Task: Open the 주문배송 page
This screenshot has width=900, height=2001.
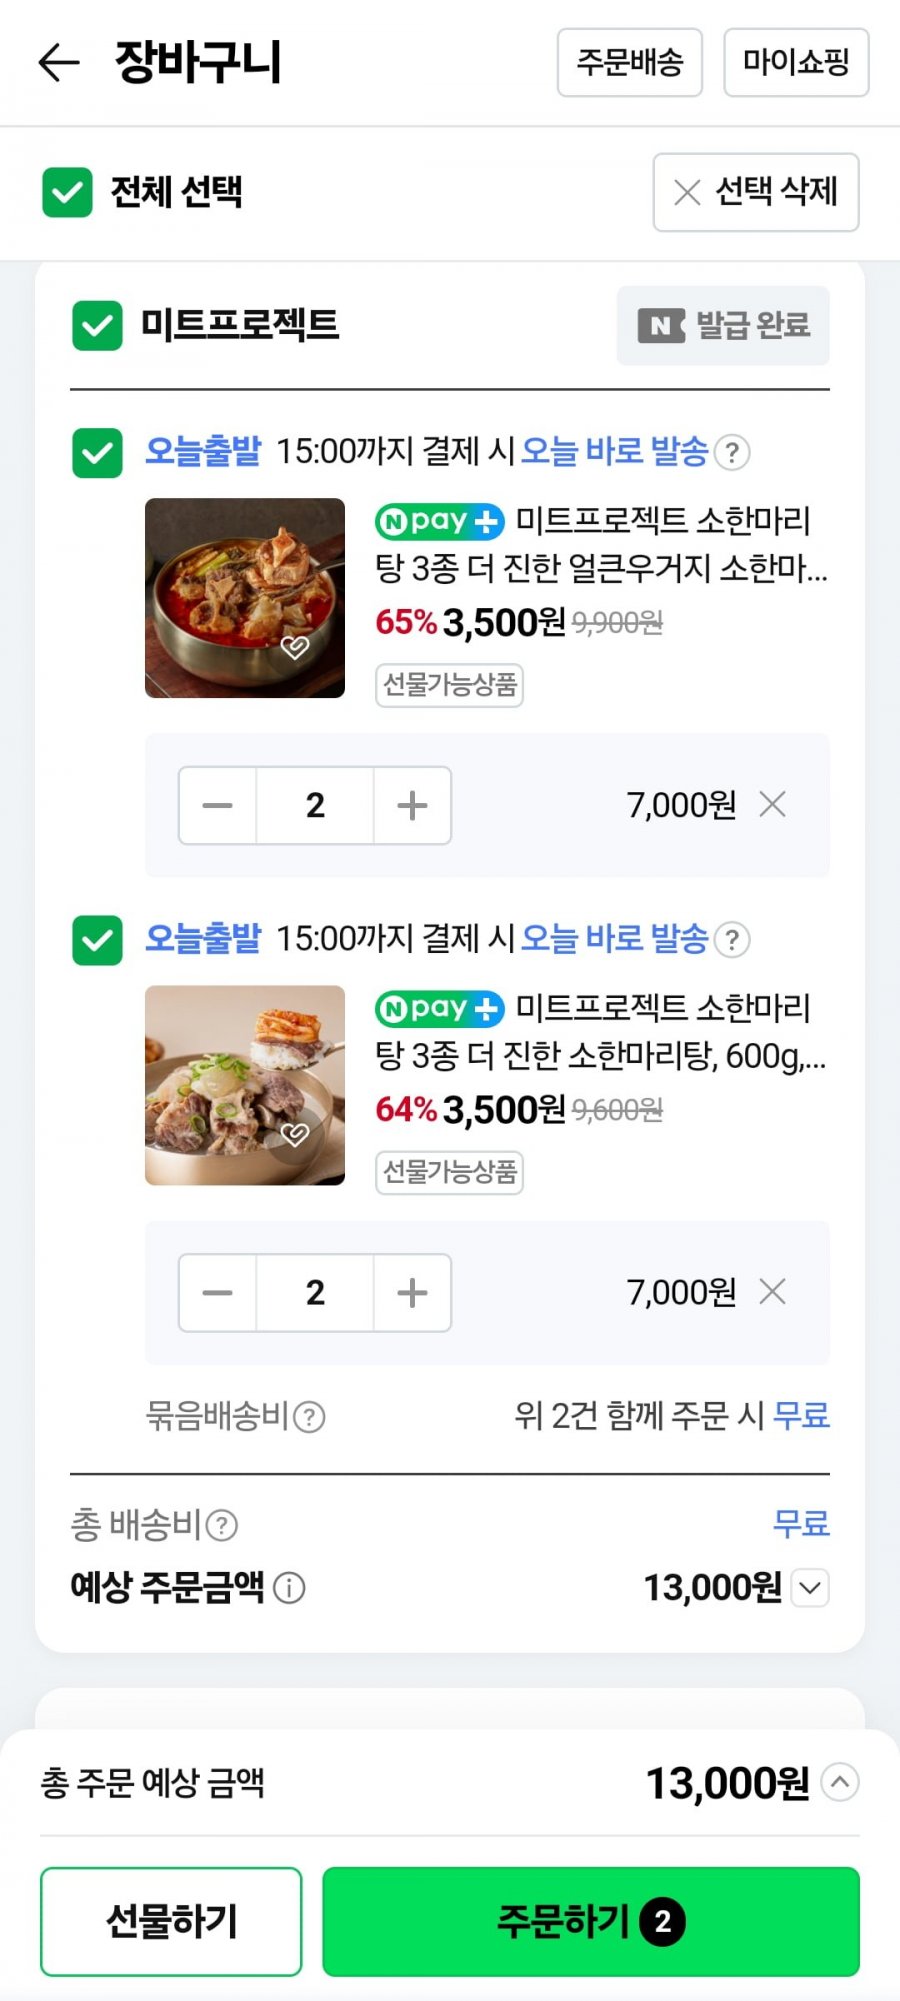Action: pos(630,62)
